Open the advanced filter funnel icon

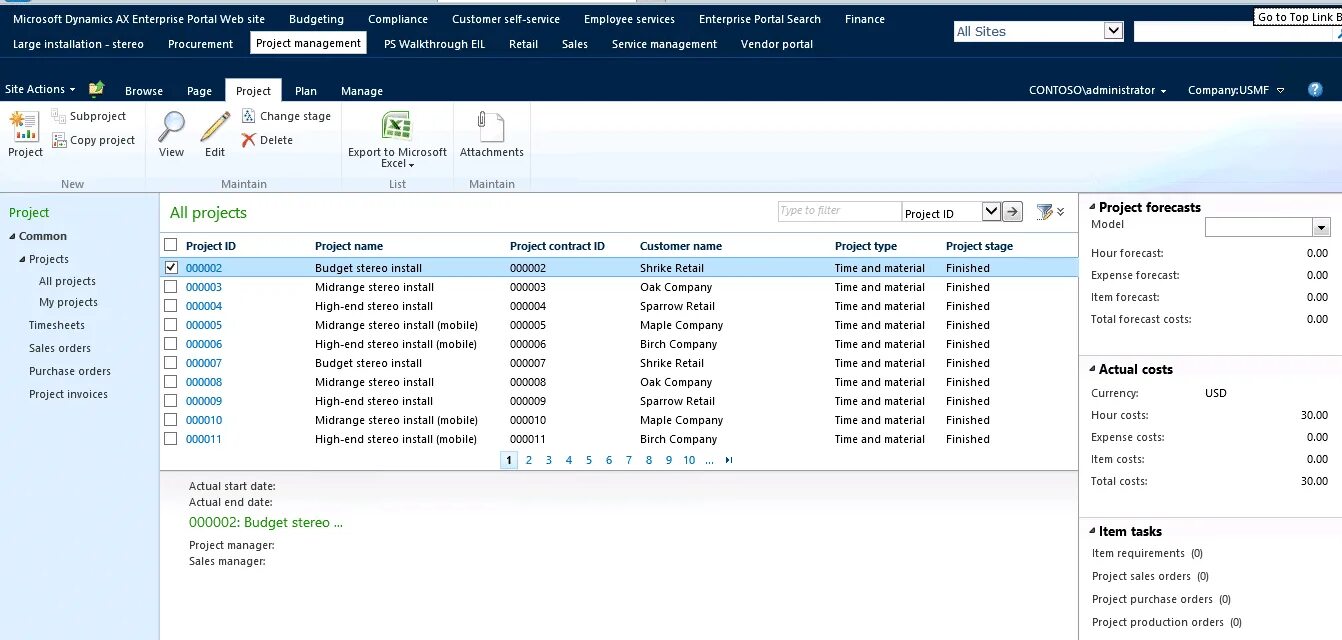coord(1045,212)
